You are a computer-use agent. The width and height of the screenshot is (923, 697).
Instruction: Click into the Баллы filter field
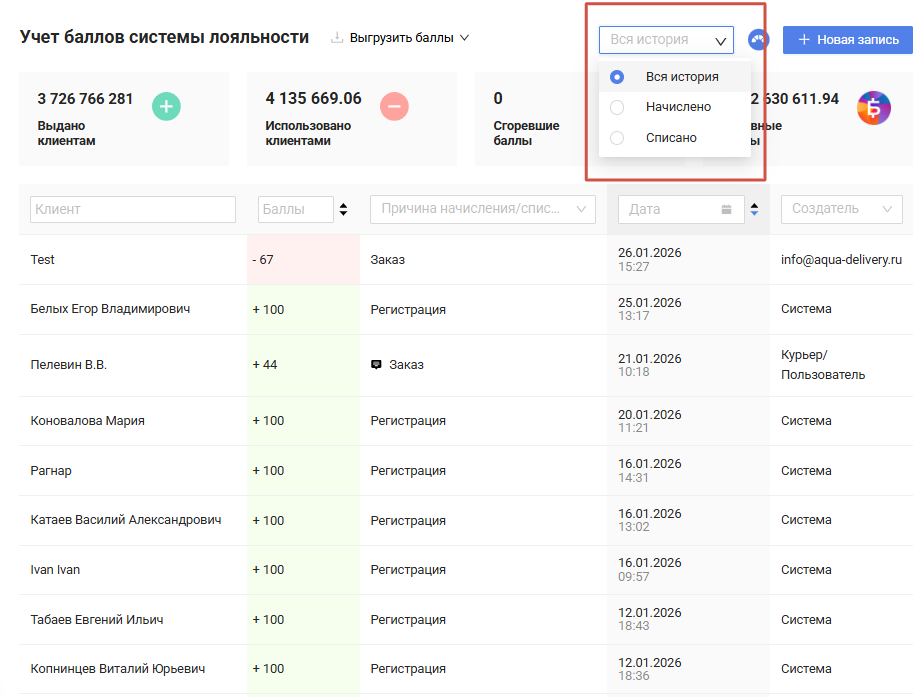tap(295, 209)
